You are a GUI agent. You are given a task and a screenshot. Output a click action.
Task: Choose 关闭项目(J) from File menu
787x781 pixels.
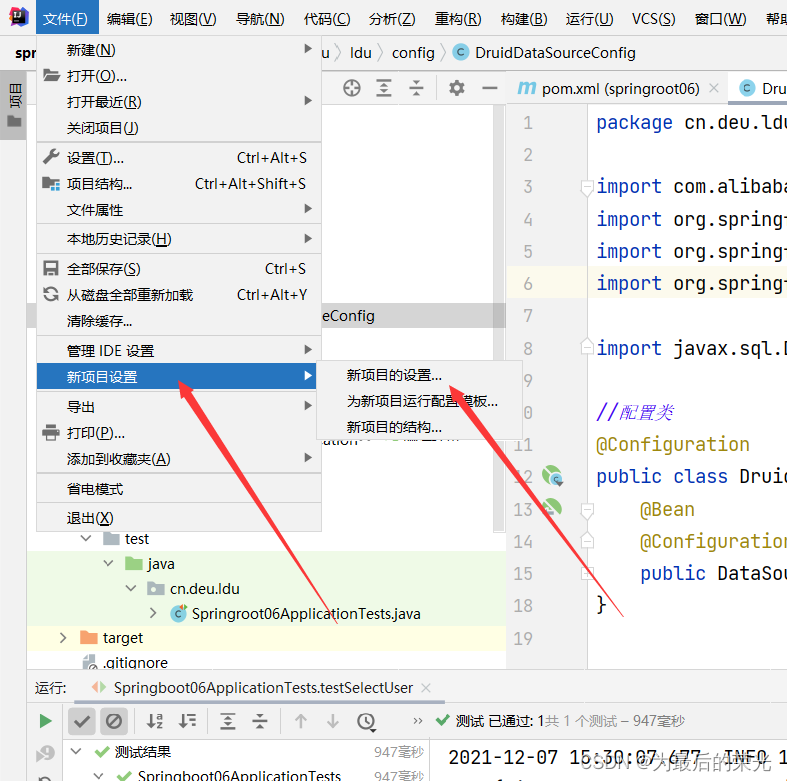(x=178, y=128)
